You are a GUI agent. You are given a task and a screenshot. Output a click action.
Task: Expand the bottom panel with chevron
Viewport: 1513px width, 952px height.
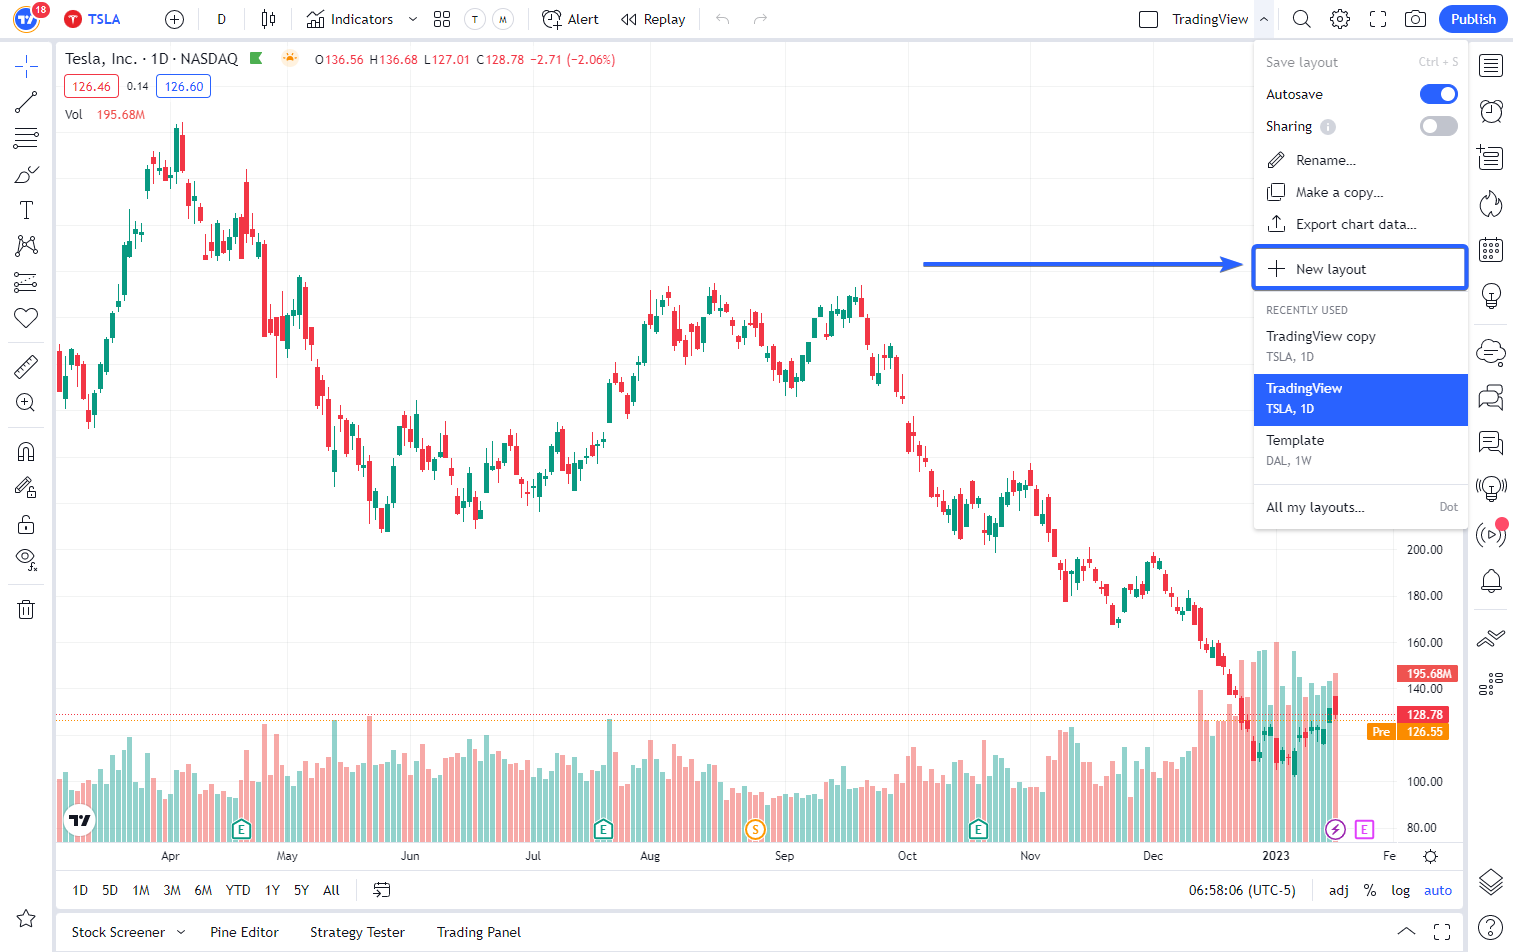click(x=1405, y=932)
